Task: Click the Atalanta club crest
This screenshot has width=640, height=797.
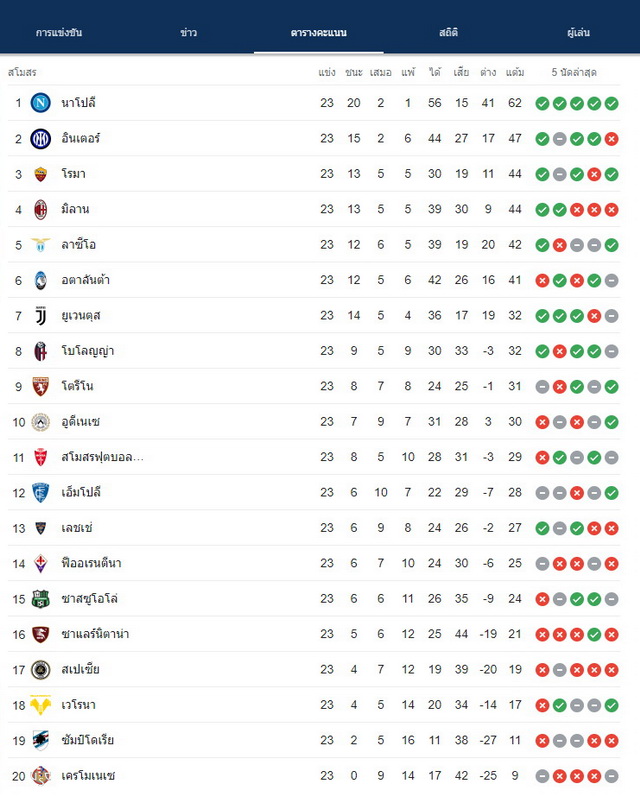Action: (x=41, y=280)
